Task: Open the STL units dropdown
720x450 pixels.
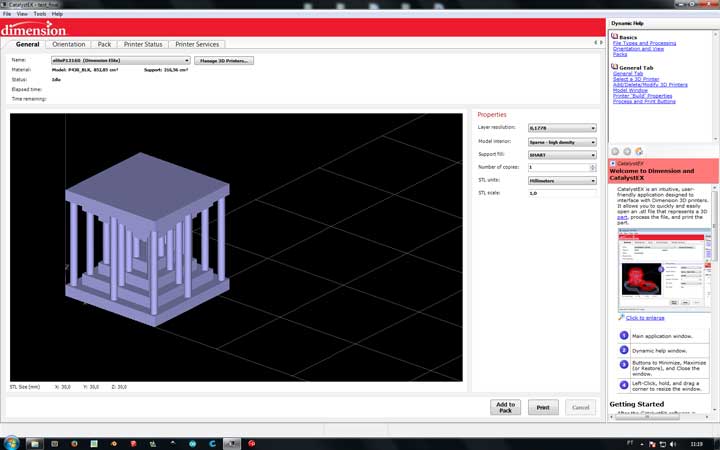Action: (562, 181)
